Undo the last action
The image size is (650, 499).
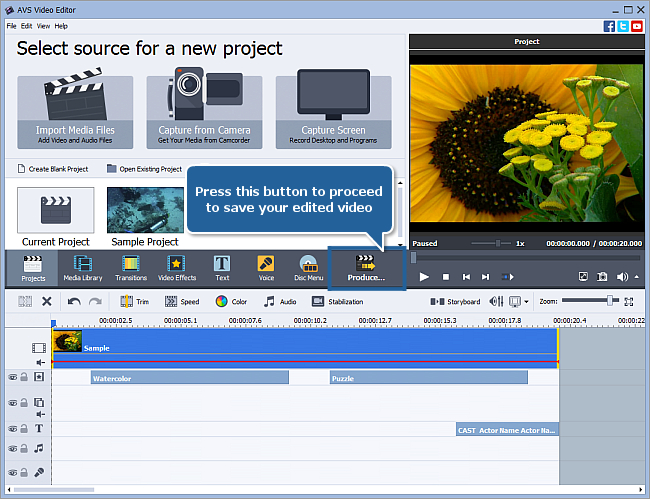[x=74, y=301]
